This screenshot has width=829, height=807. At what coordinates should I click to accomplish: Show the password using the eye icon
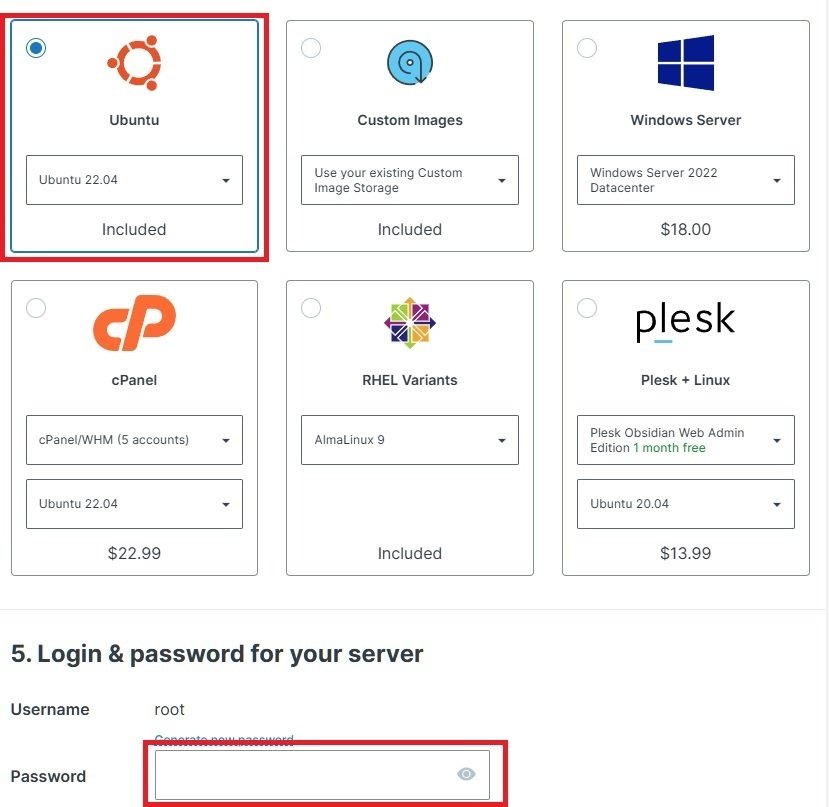coord(466,774)
